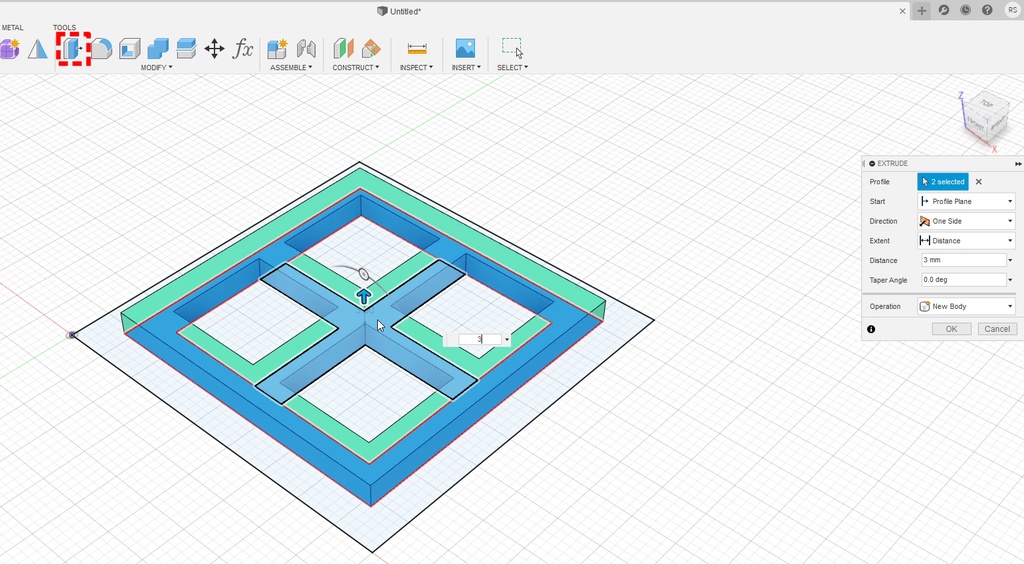Open the CONSTRUCT menu
The width and height of the screenshot is (1024, 564).
click(355, 67)
